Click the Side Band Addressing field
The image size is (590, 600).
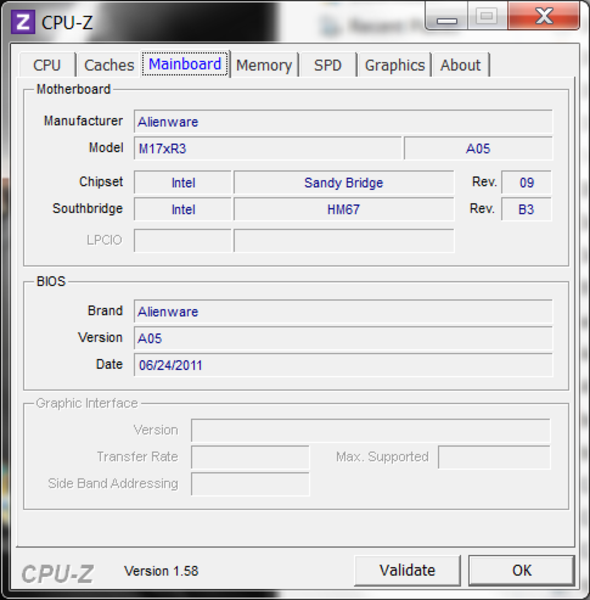pos(250,484)
